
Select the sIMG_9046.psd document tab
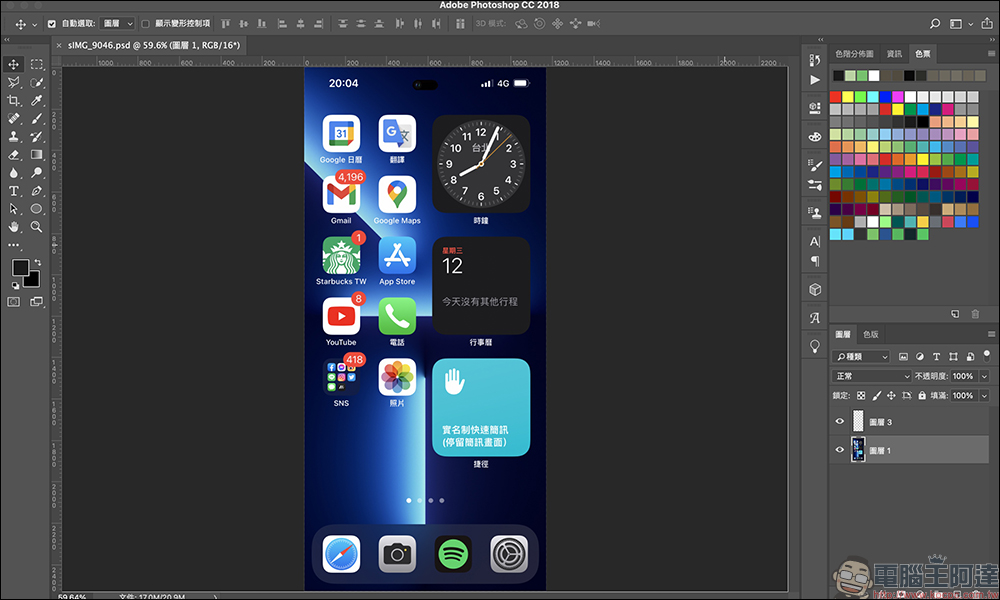[154, 45]
